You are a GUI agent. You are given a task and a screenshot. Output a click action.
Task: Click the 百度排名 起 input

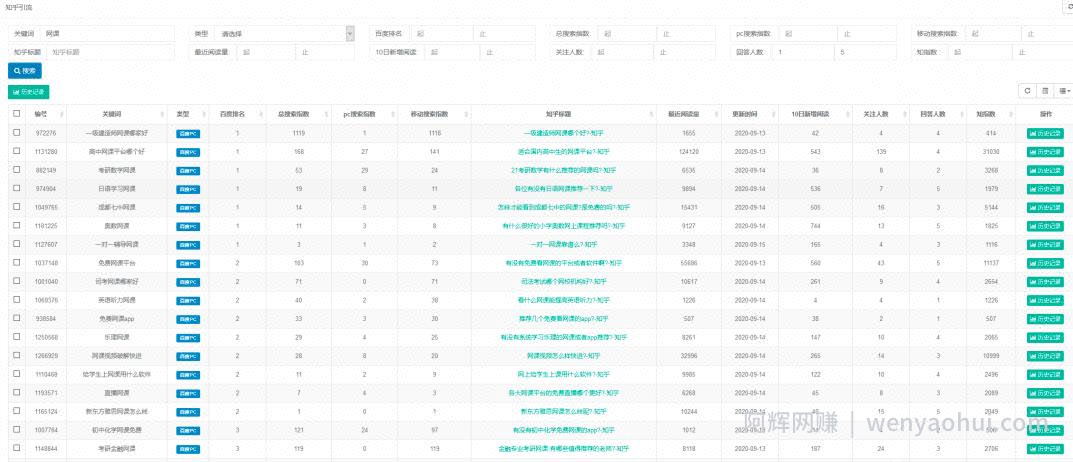click(441, 34)
